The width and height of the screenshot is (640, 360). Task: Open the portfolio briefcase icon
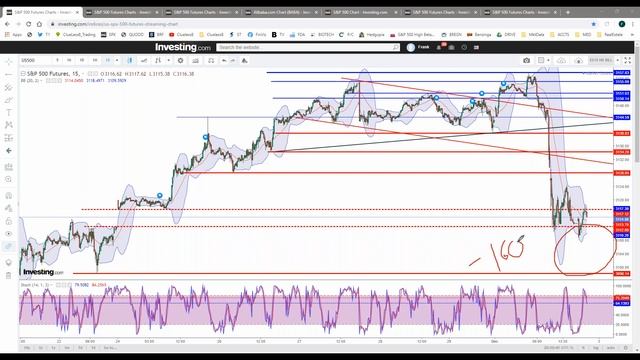(x=451, y=47)
